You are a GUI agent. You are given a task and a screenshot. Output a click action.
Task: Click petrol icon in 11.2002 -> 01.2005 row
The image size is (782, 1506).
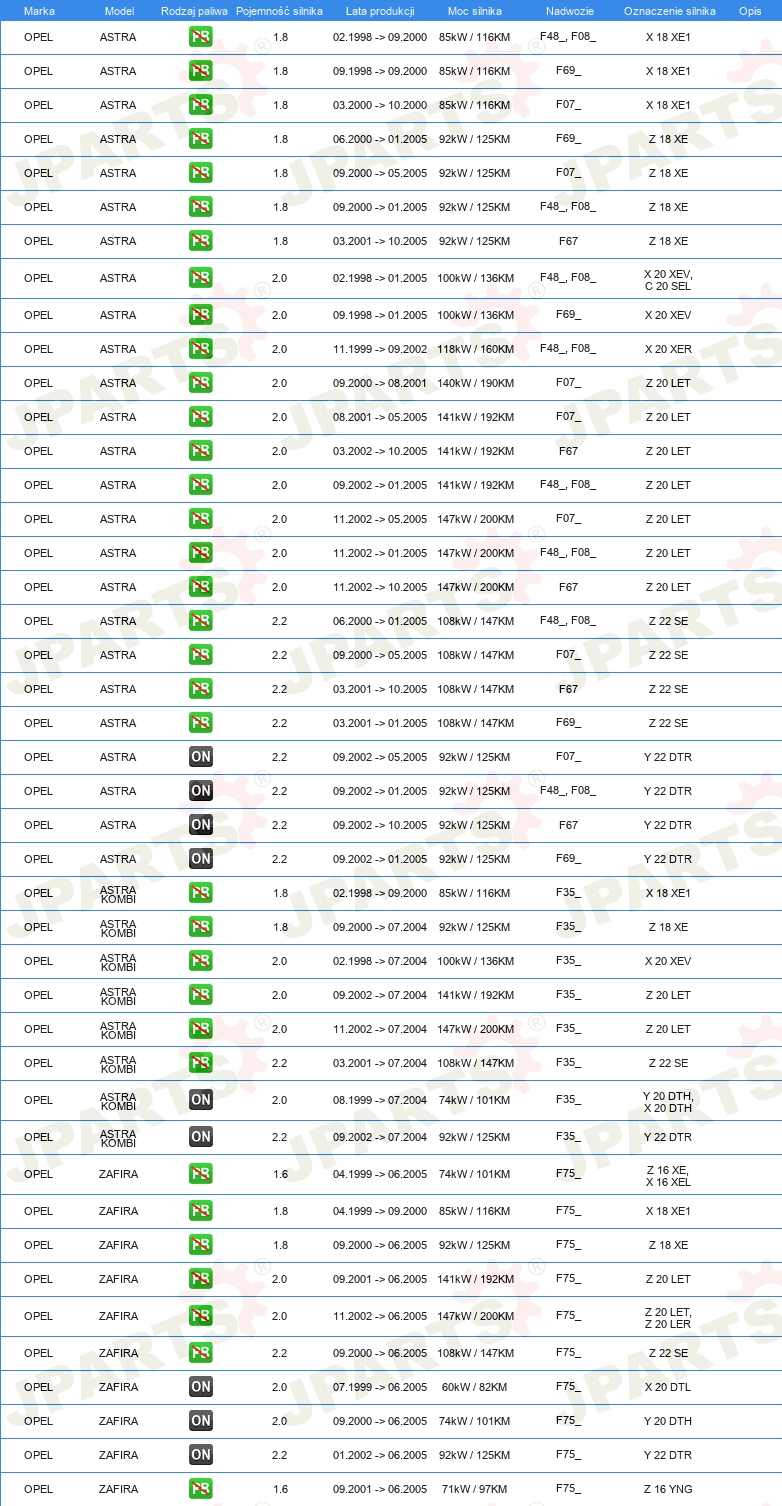pyautogui.click(x=200, y=553)
